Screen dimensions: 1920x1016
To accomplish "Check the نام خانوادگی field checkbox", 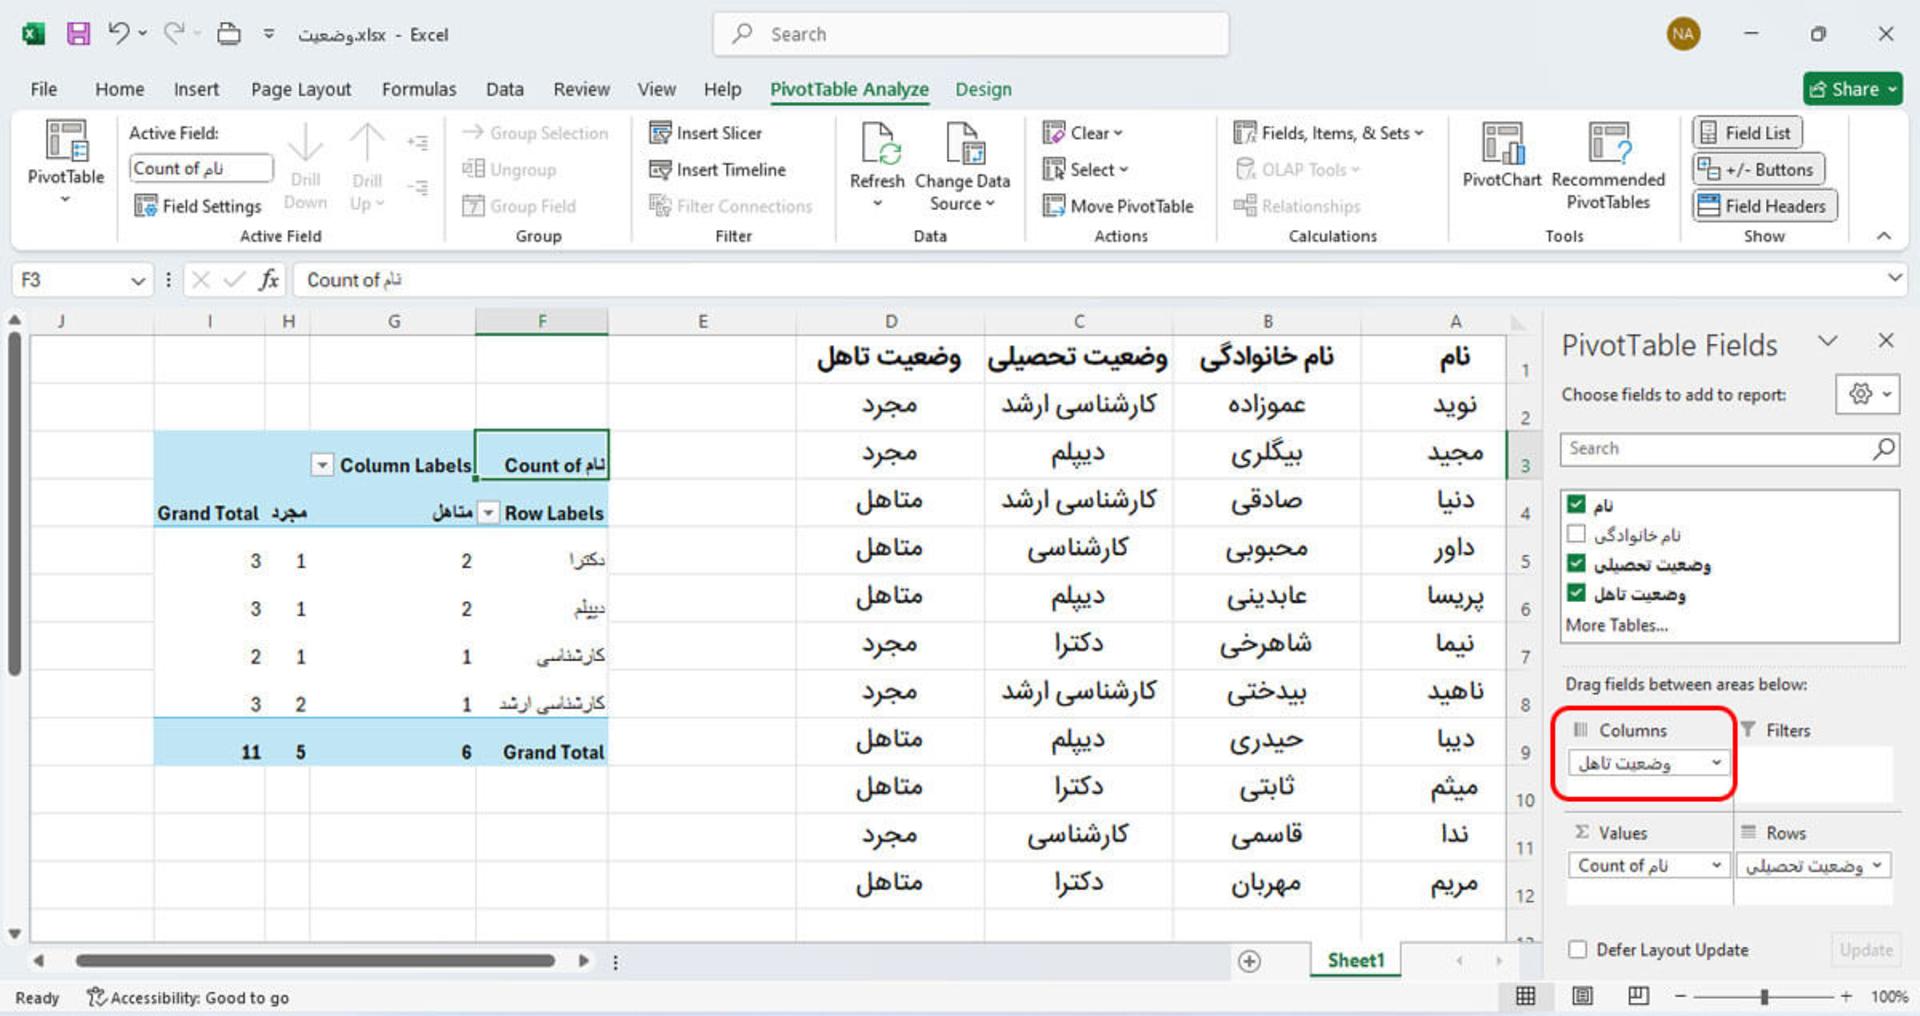I will 1577,534.
